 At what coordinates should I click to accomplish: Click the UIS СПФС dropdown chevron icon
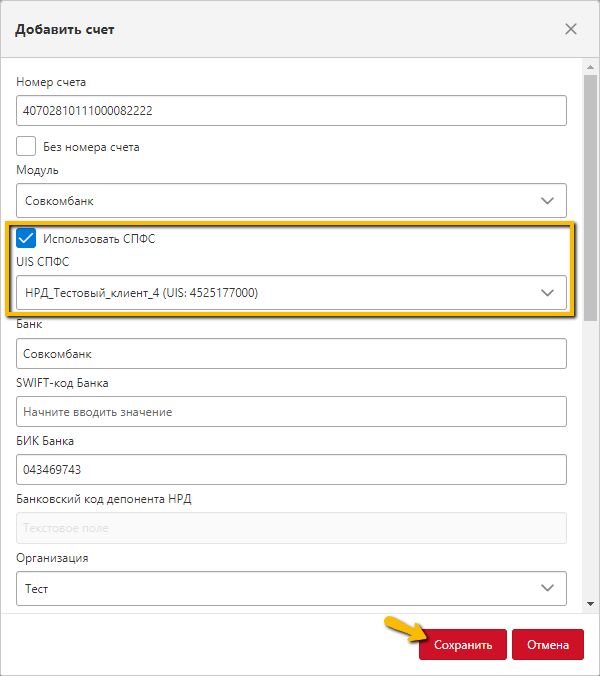tap(547, 293)
